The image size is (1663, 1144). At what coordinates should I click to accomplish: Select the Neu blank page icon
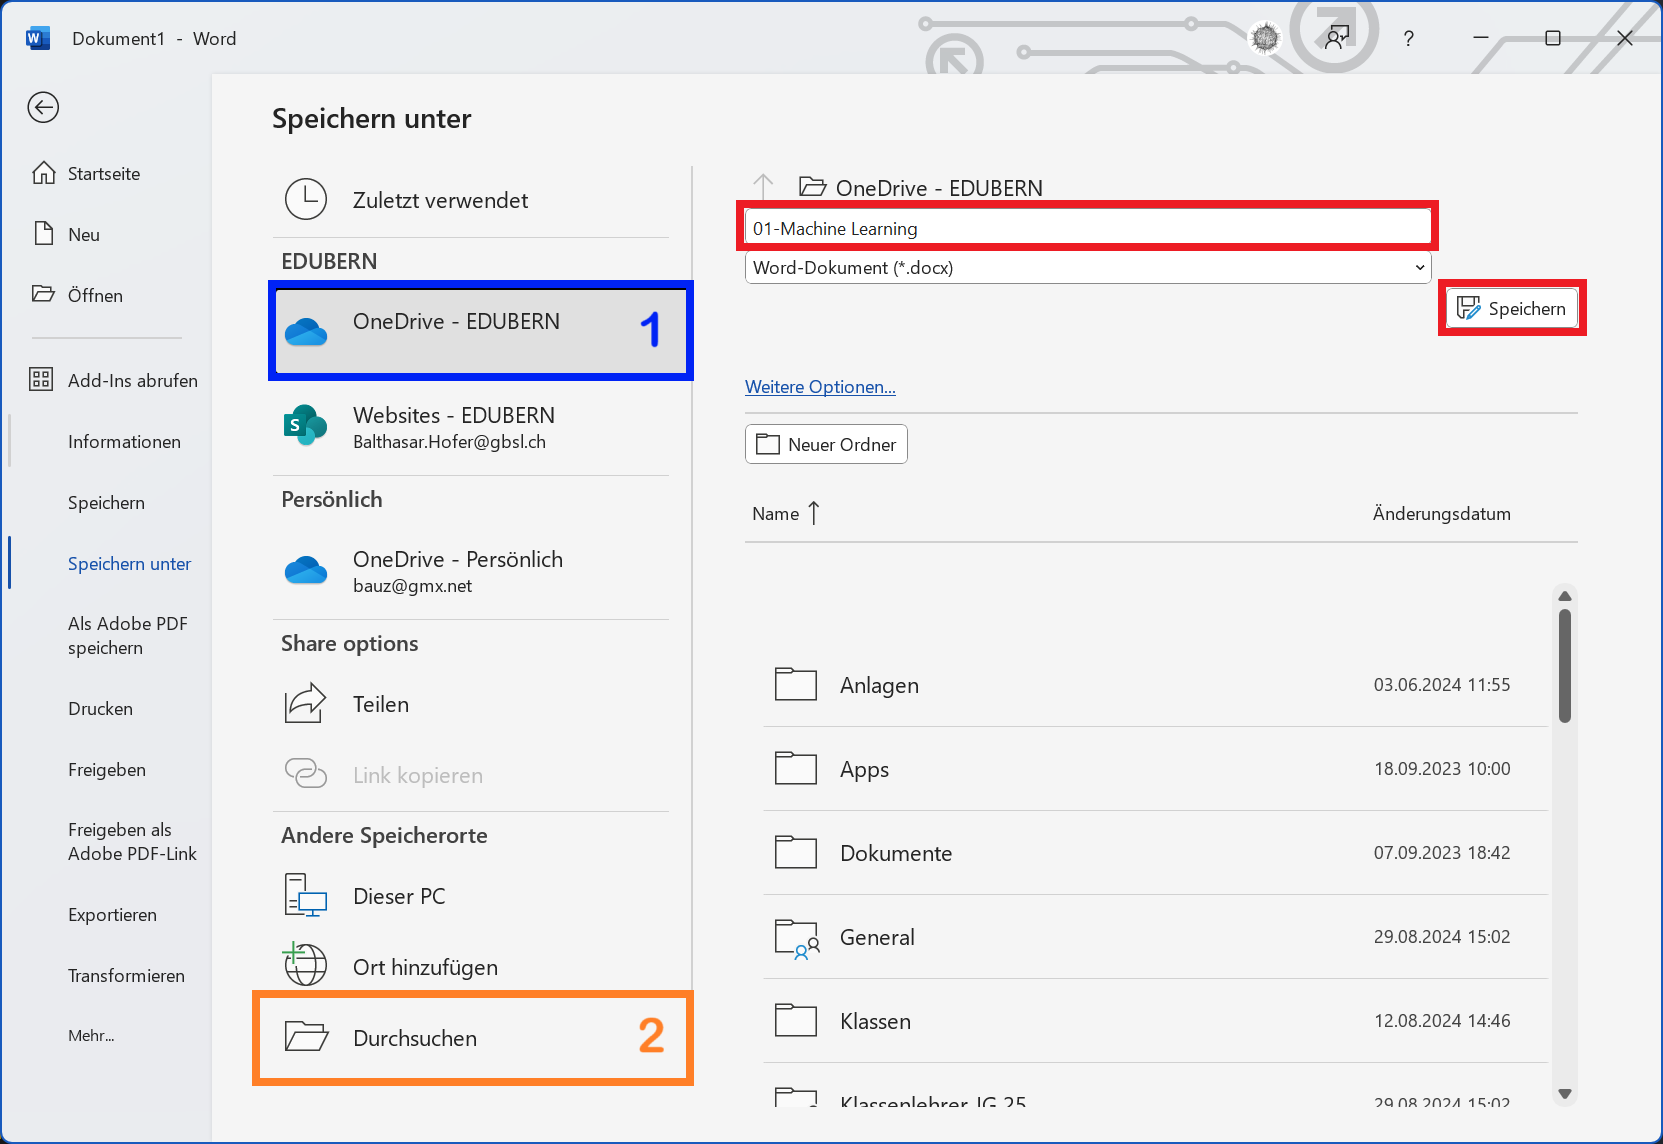(x=43, y=234)
